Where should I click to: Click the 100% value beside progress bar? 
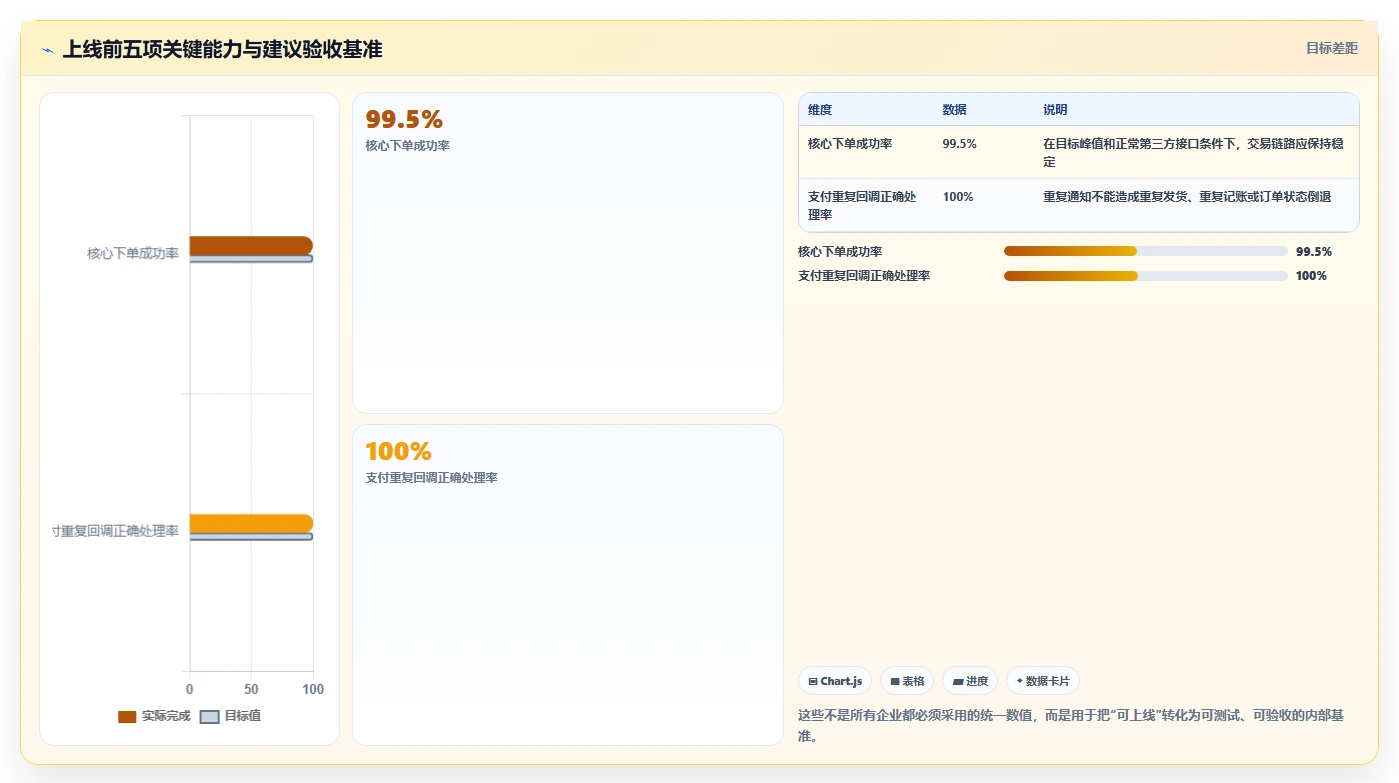tap(1311, 276)
